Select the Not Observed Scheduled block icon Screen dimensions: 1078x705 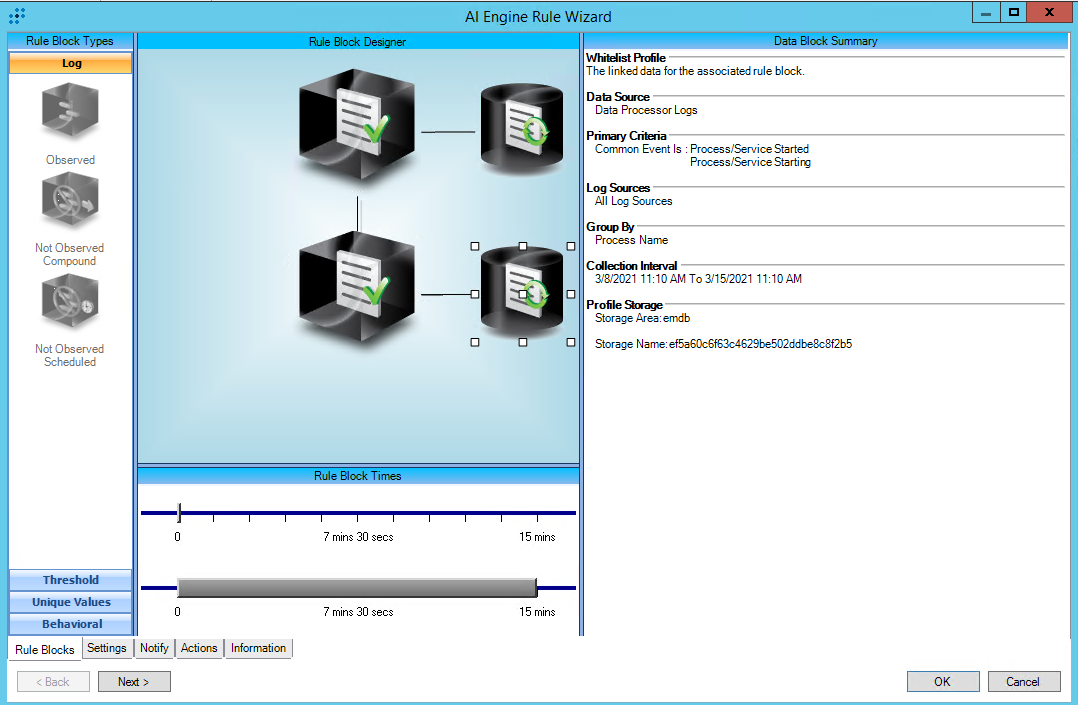pyautogui.click(x=70, y=303)
